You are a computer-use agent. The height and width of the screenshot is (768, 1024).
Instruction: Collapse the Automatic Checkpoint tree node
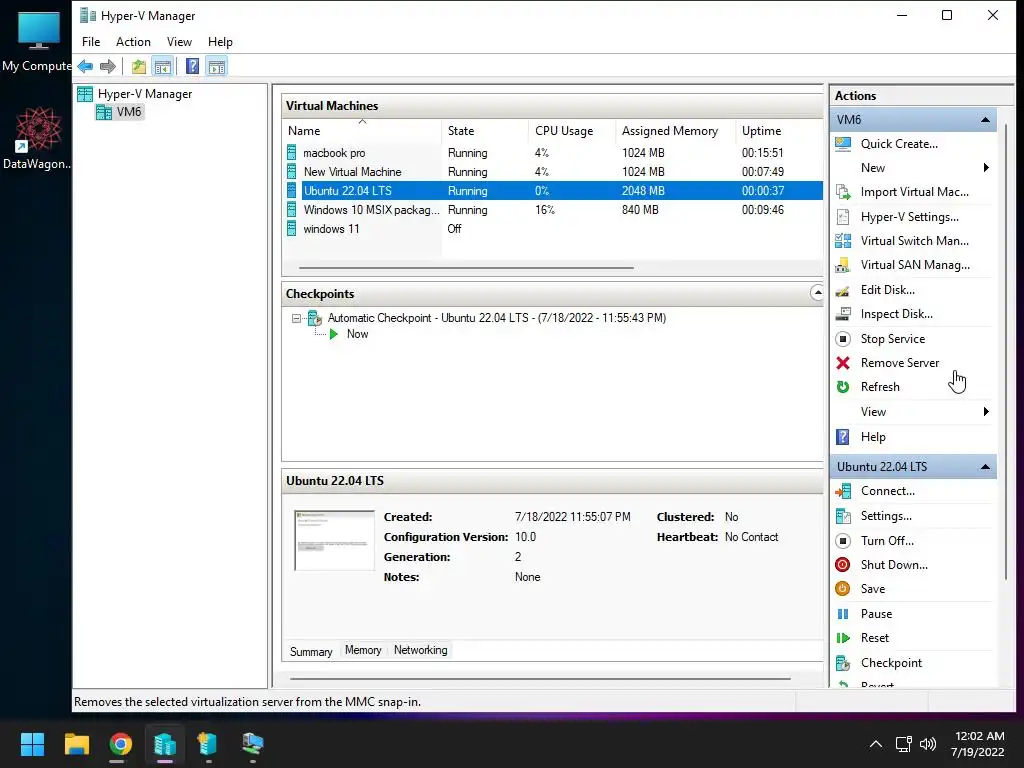point(296,318)
